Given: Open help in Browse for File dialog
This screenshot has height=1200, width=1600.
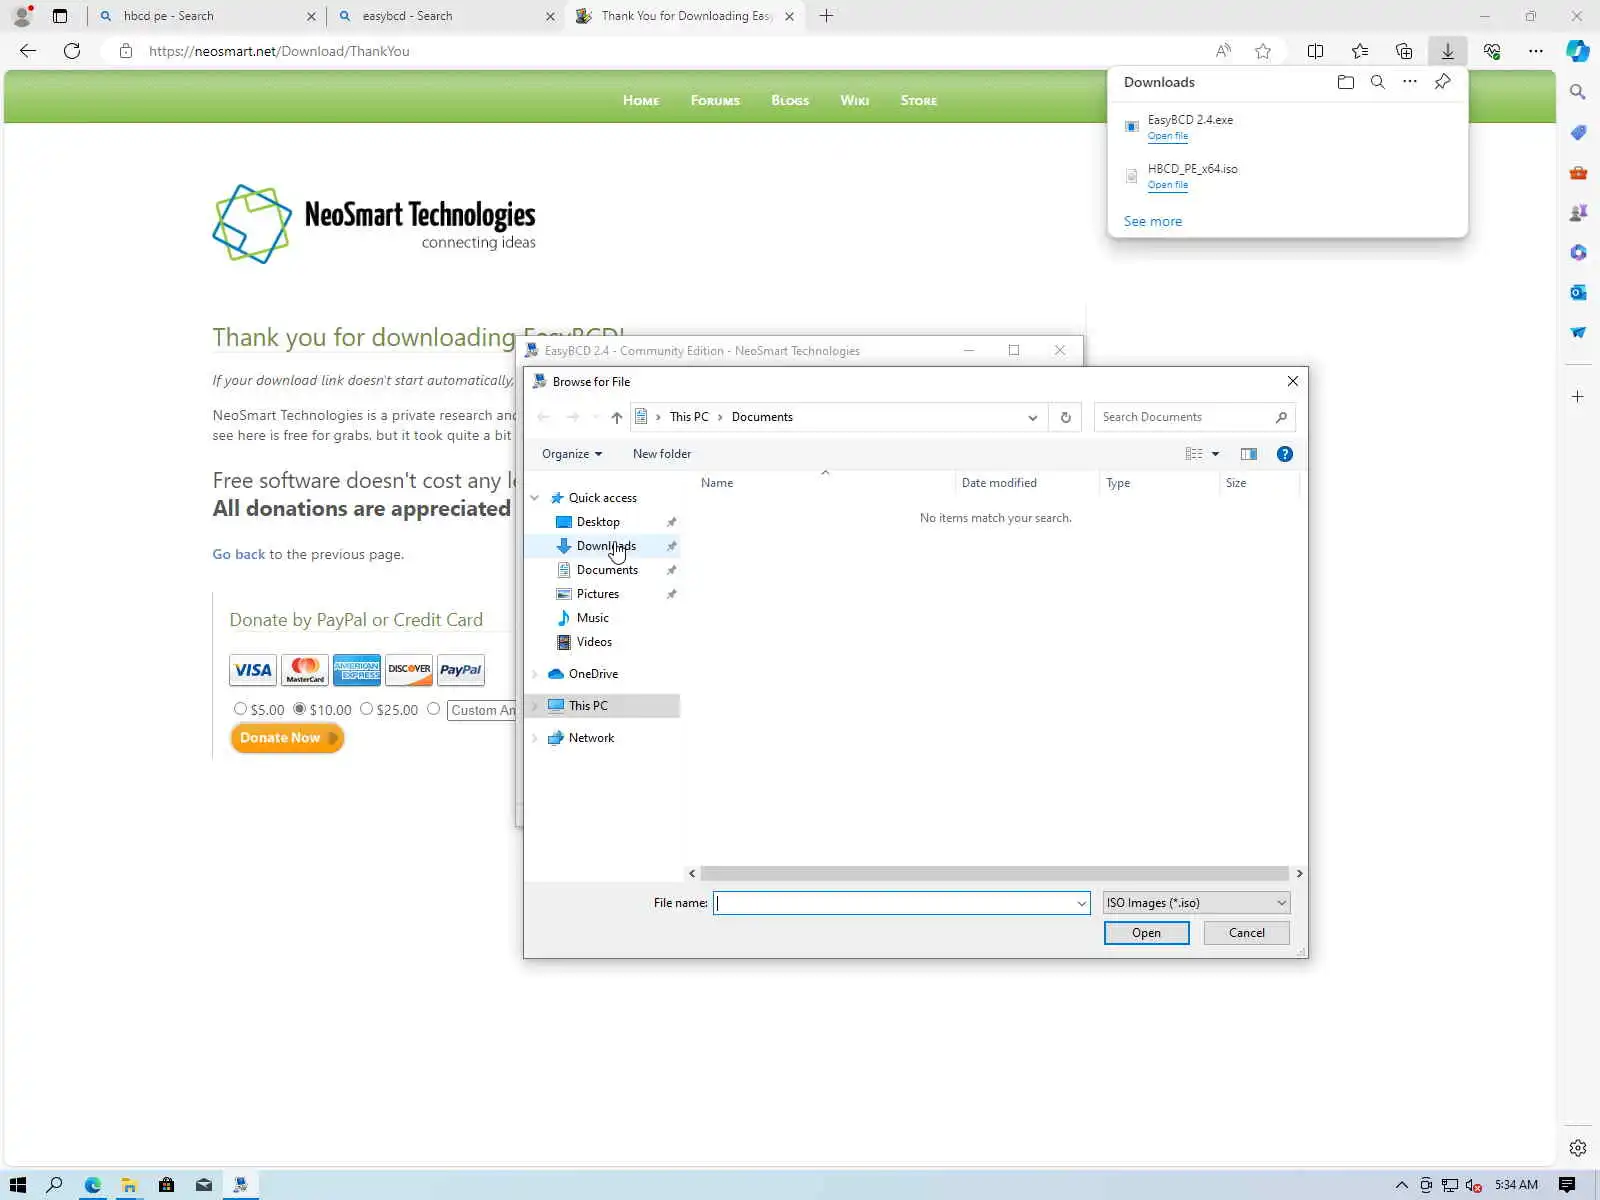Looking at the screenshot, I should [1285, 454].
